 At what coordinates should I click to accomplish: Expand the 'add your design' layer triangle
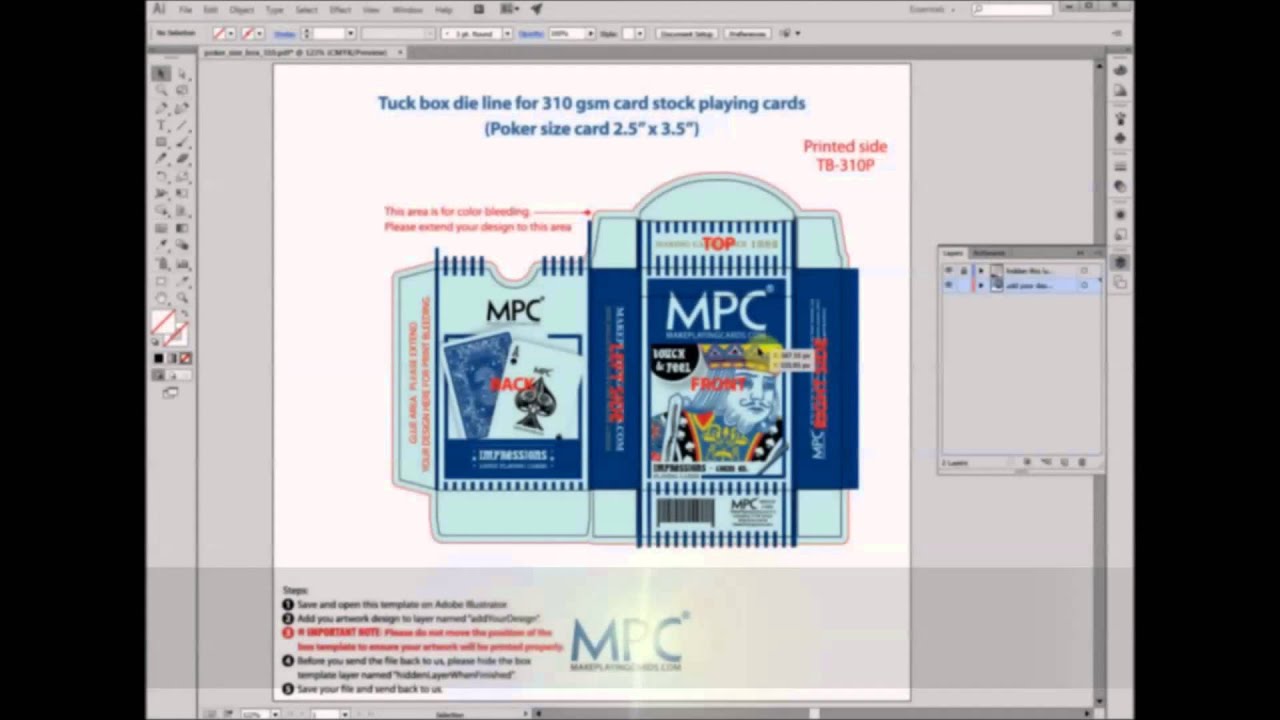point(980,285)
